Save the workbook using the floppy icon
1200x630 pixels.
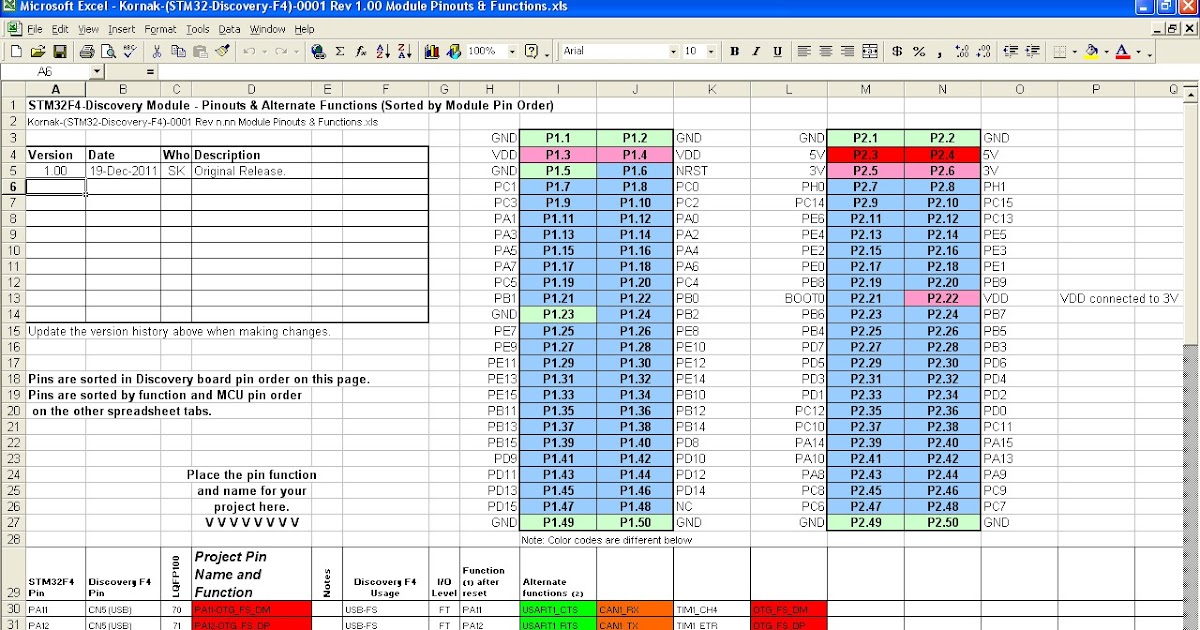pos(60,51)
